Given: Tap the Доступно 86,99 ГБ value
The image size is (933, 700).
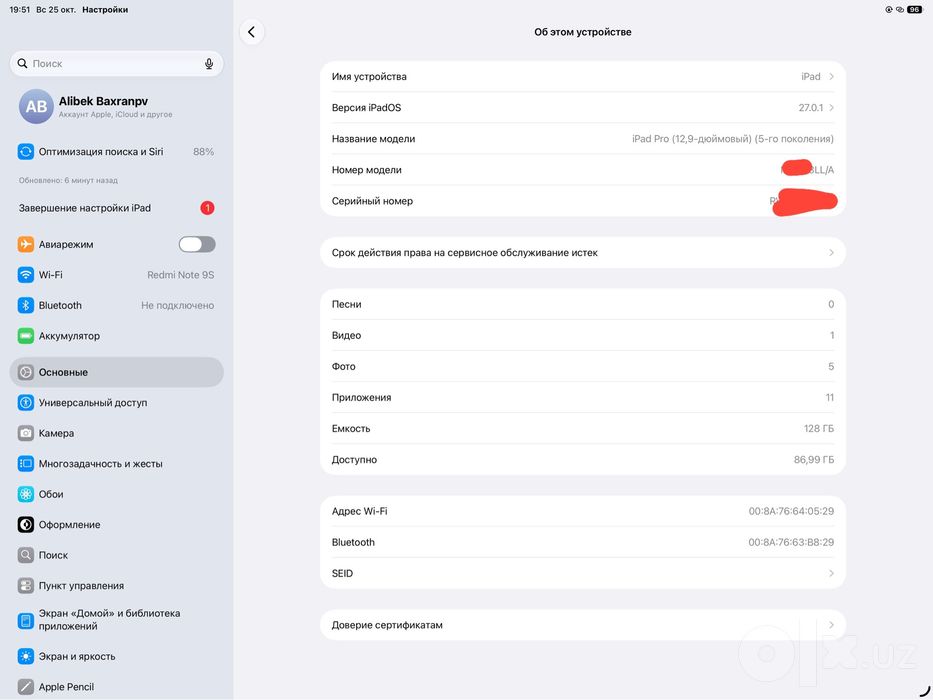Looking at the screenshot, I should click(x=814, y=460).
